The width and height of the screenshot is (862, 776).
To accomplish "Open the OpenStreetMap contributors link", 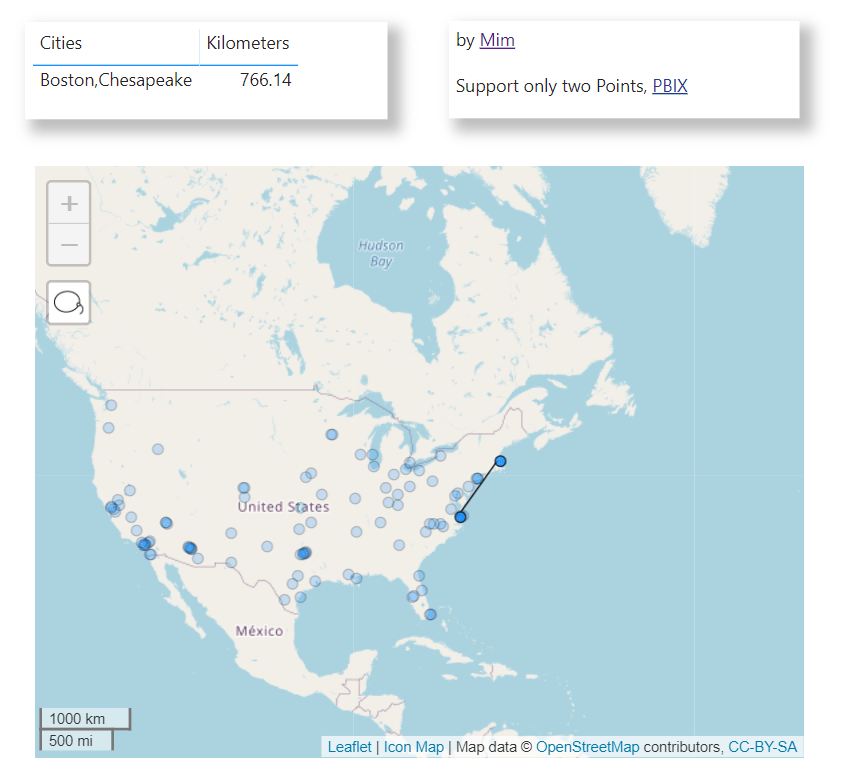I will [x=587, y=747].
